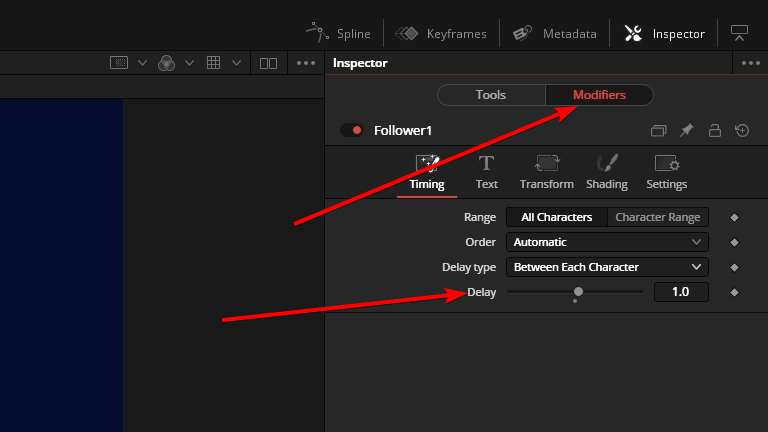Open the Inspector panel options menu
768x432 pixels.
click(x=750, y=63)
